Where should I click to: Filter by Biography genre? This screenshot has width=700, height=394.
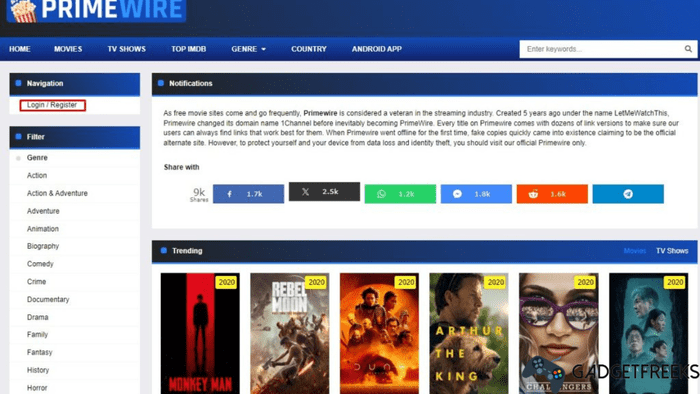click(x=42, y=246)
